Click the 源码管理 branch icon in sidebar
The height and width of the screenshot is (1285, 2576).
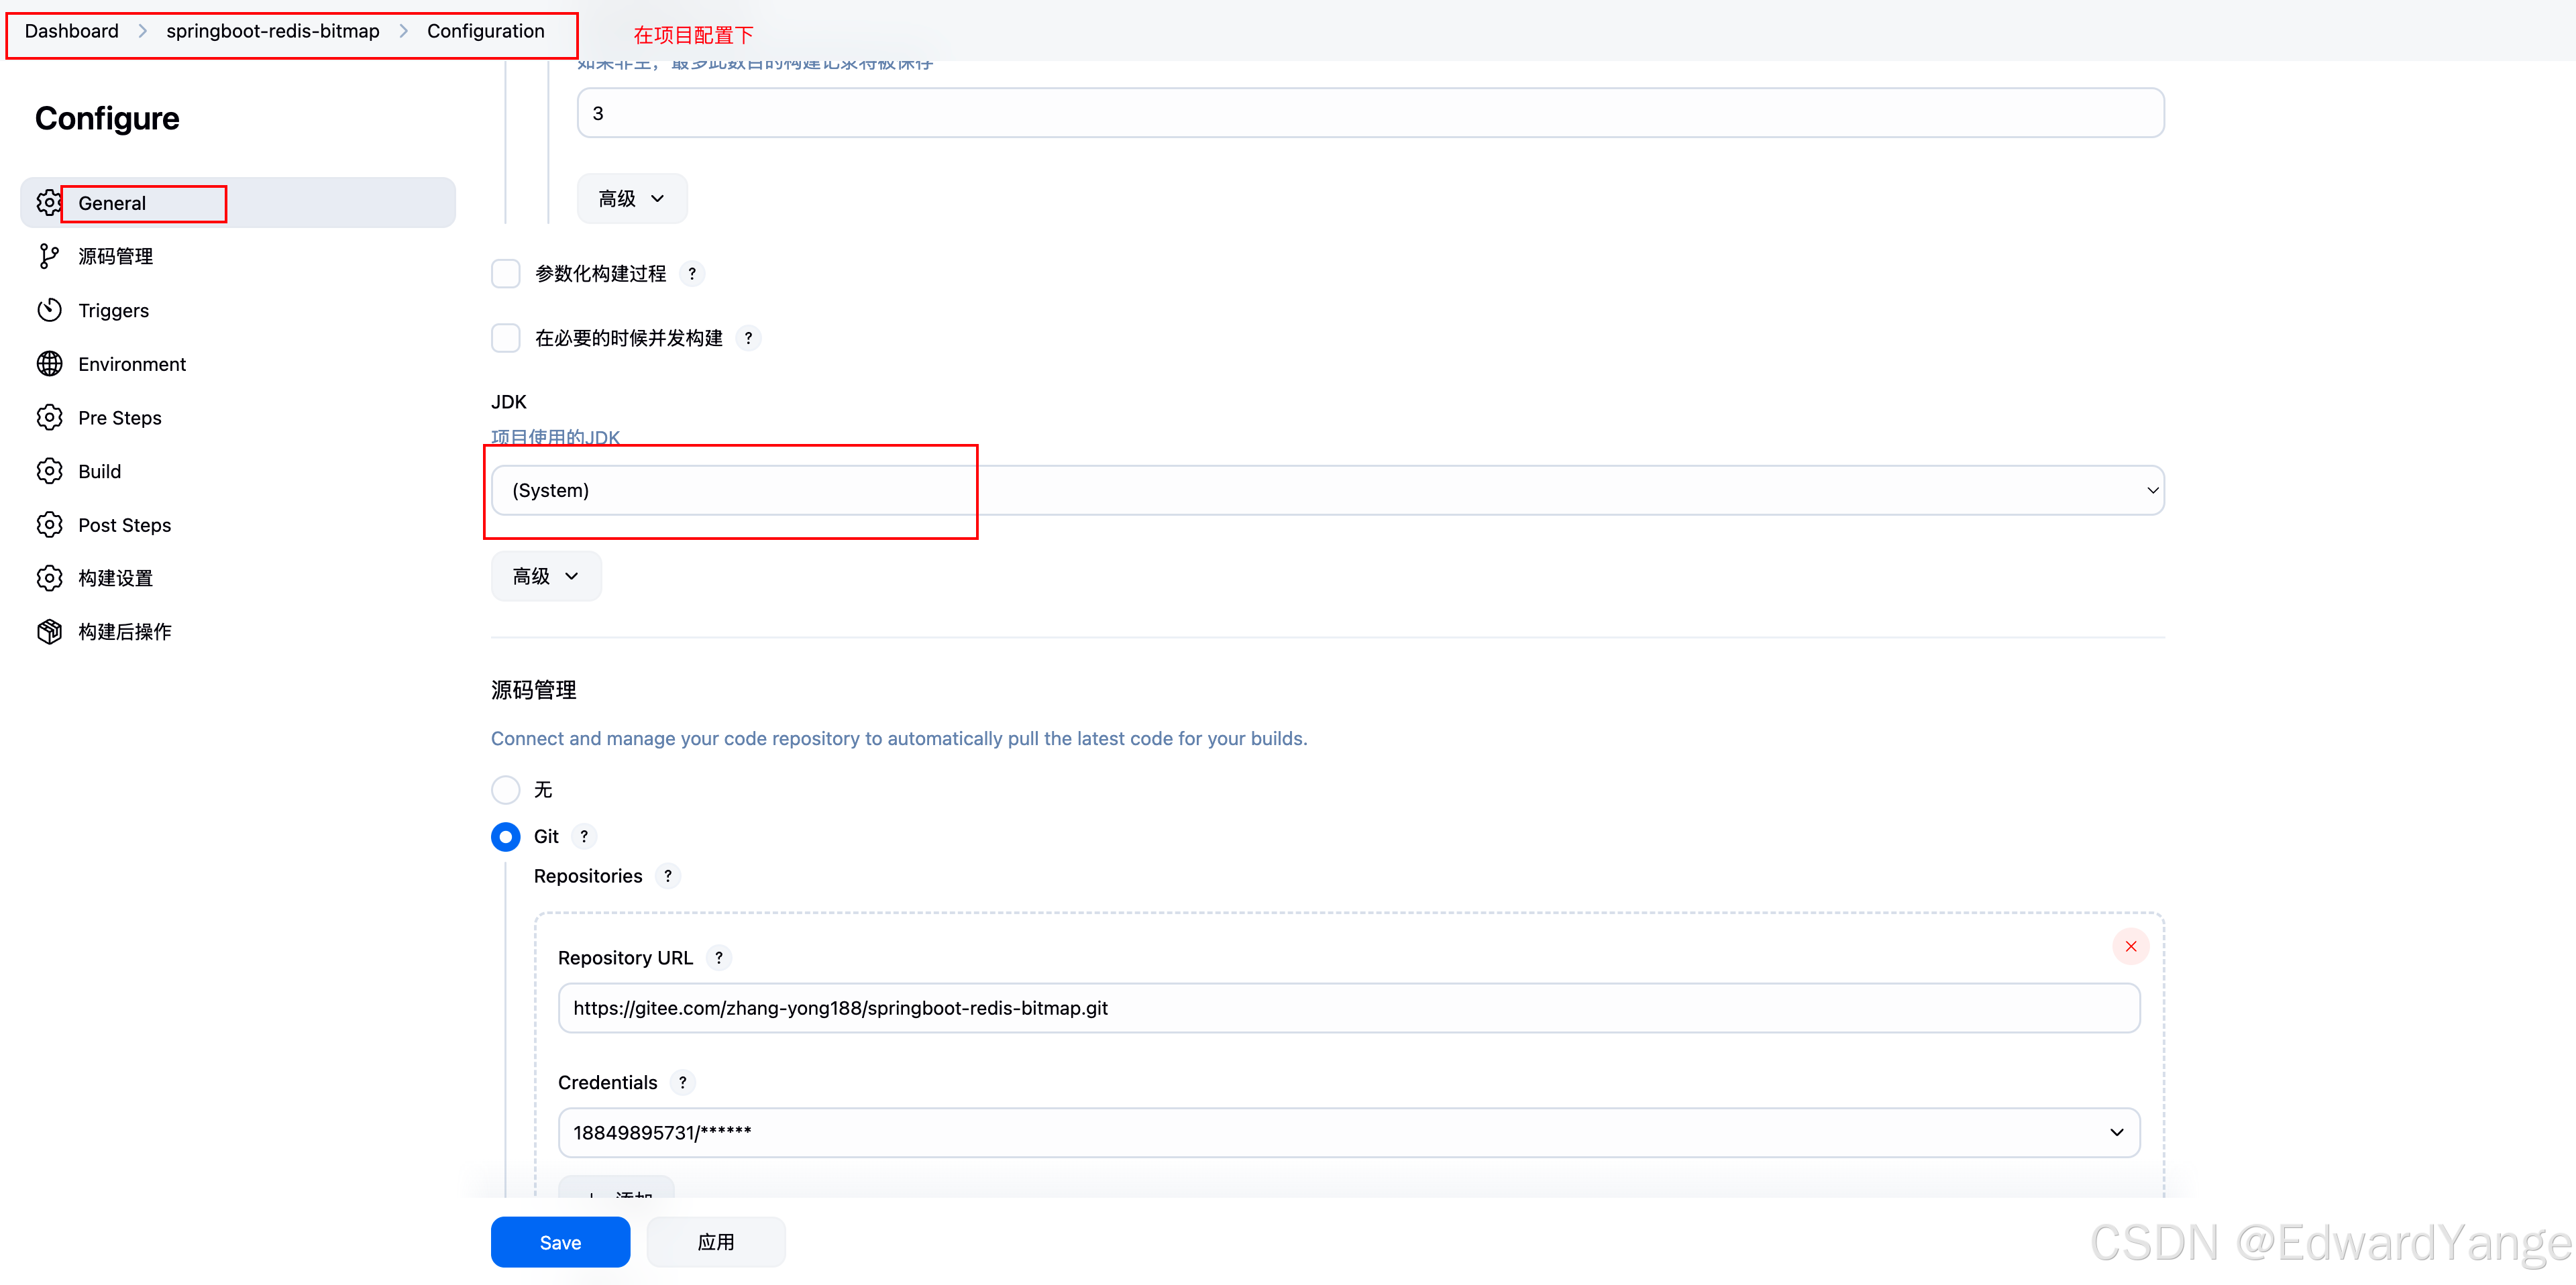pyautogui.click(x=49, y=256)
